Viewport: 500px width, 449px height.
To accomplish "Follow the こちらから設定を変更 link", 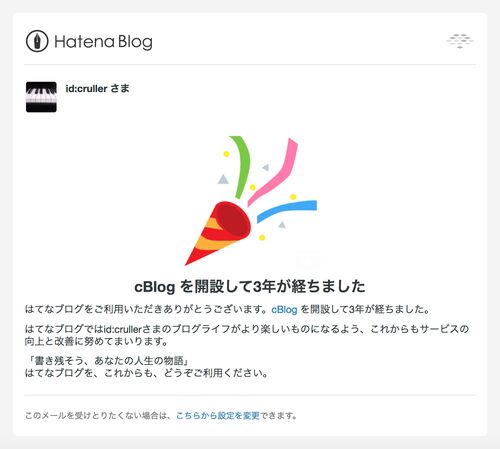I will point(218,416).
